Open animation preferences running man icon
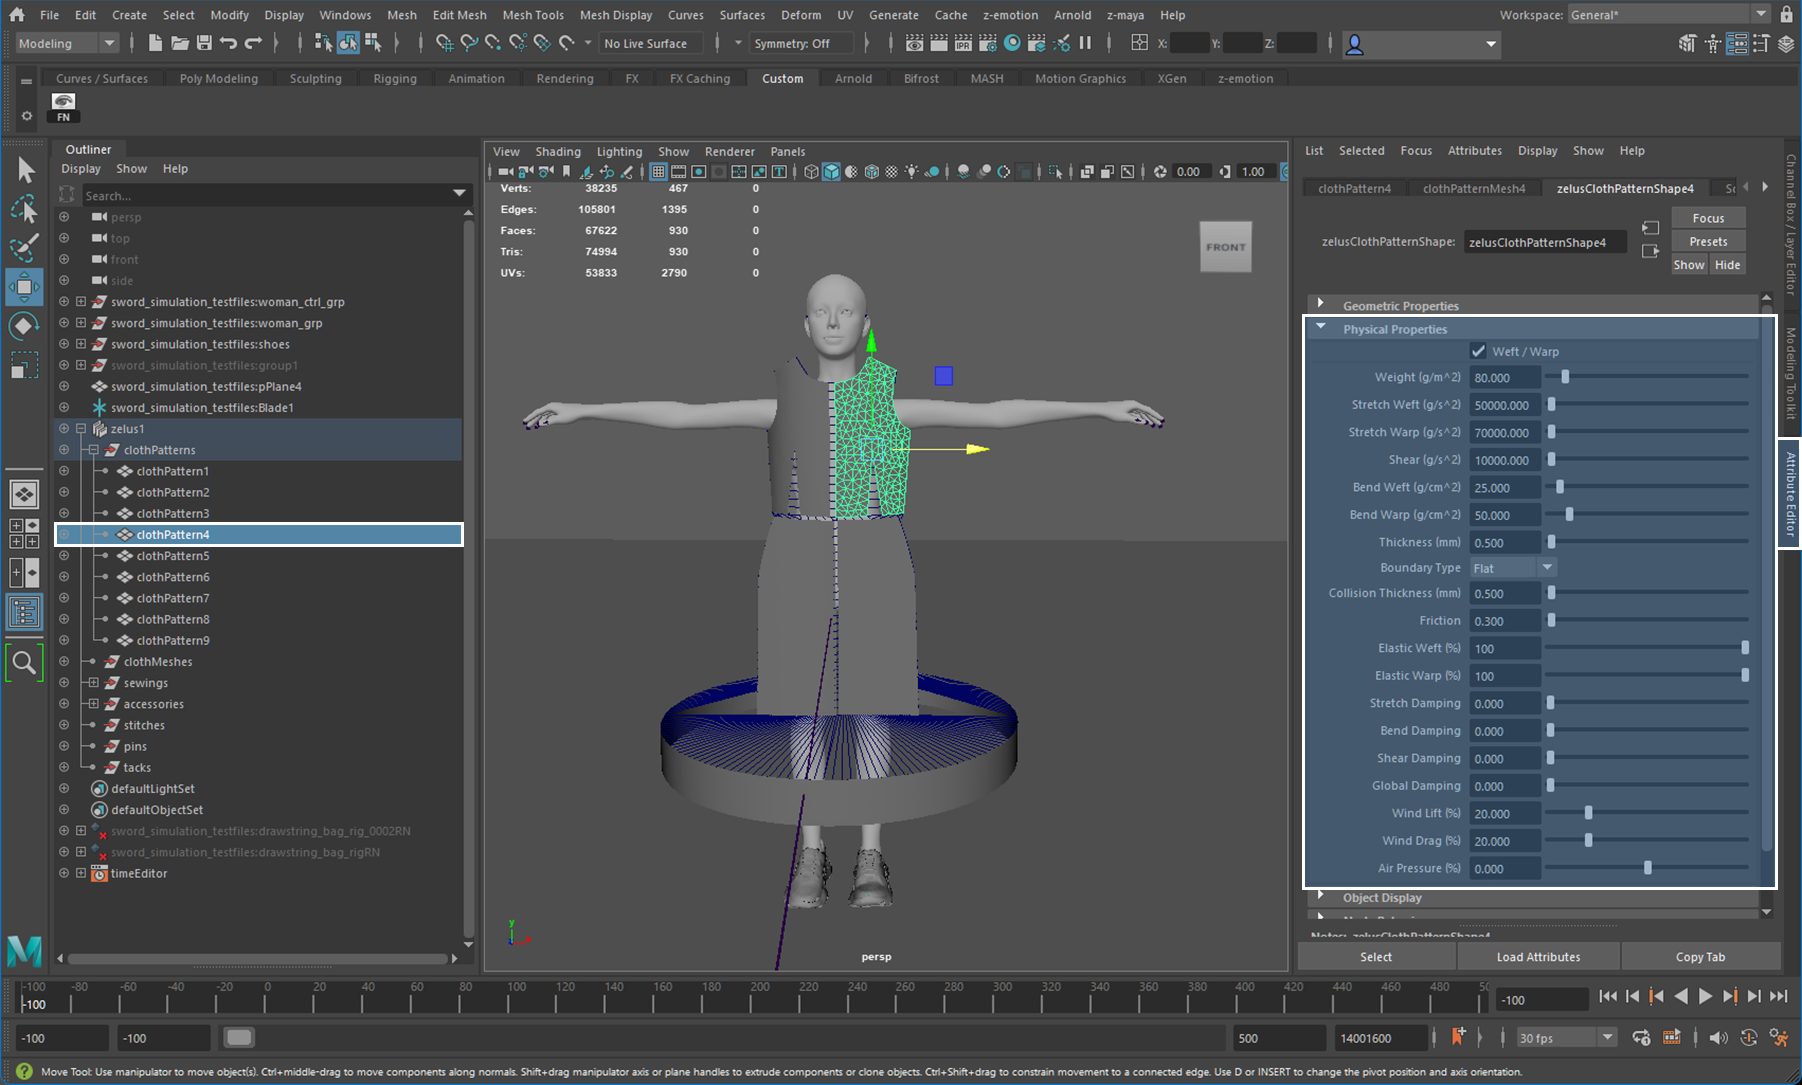The image size is (1802, 1085). pos(1779,1038)
